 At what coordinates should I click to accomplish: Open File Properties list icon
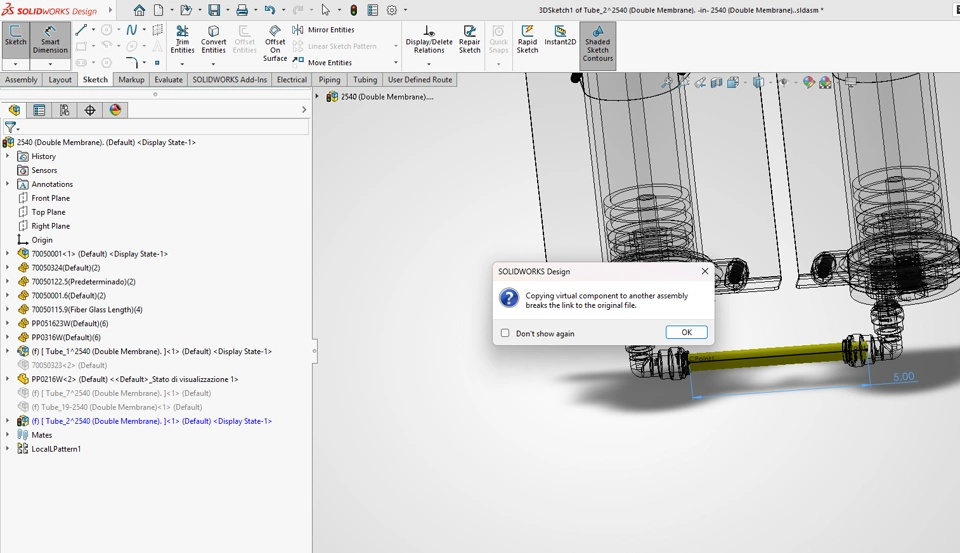click(x=372, y=10)
